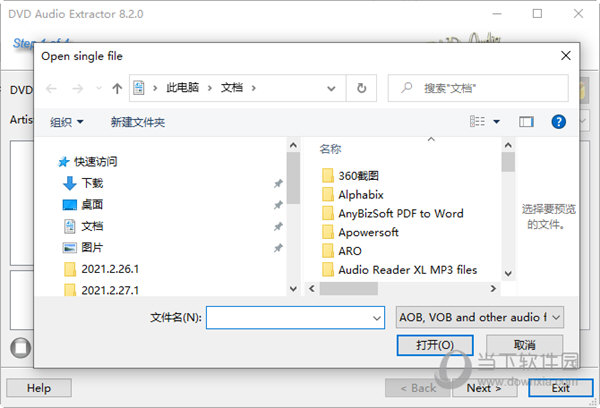Open the 2021.2.26.1 folder
The width and height of the screenshot is (600, 408).
101,269
